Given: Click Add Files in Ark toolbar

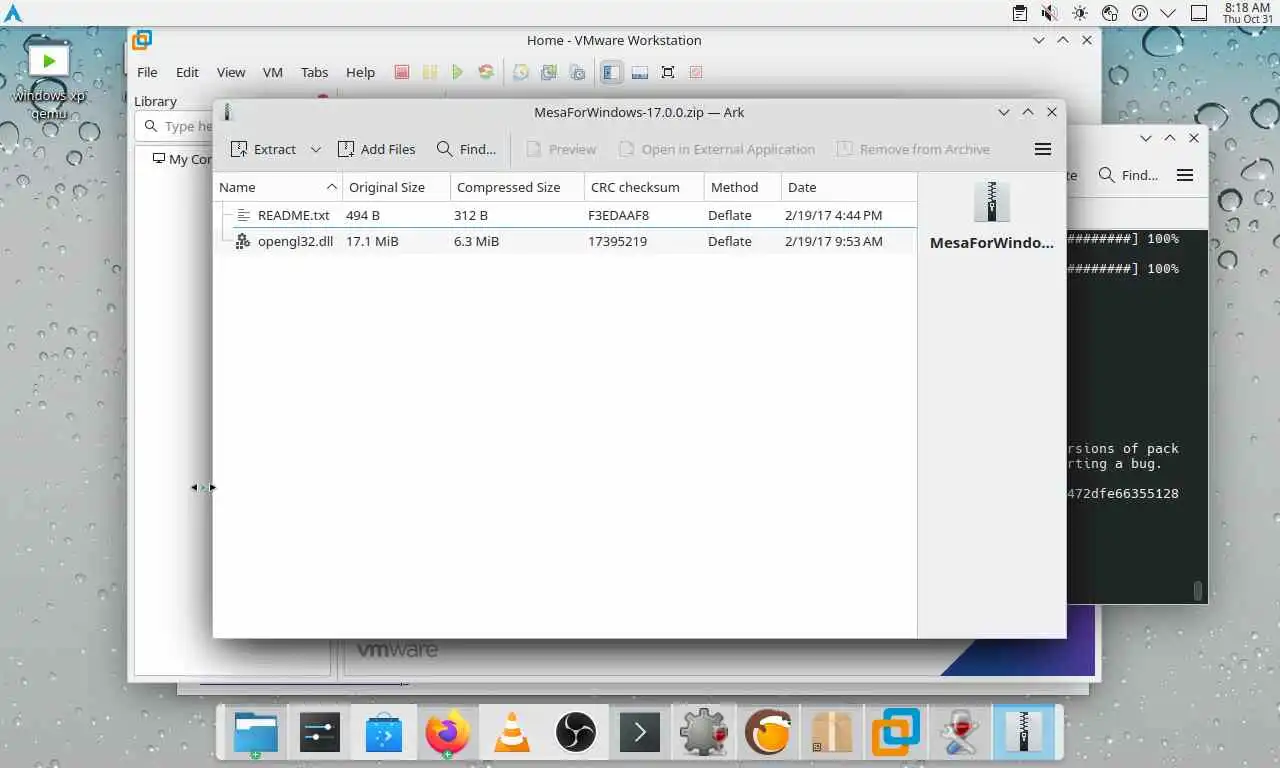Looking at the screenshot, I should (376, 149).
